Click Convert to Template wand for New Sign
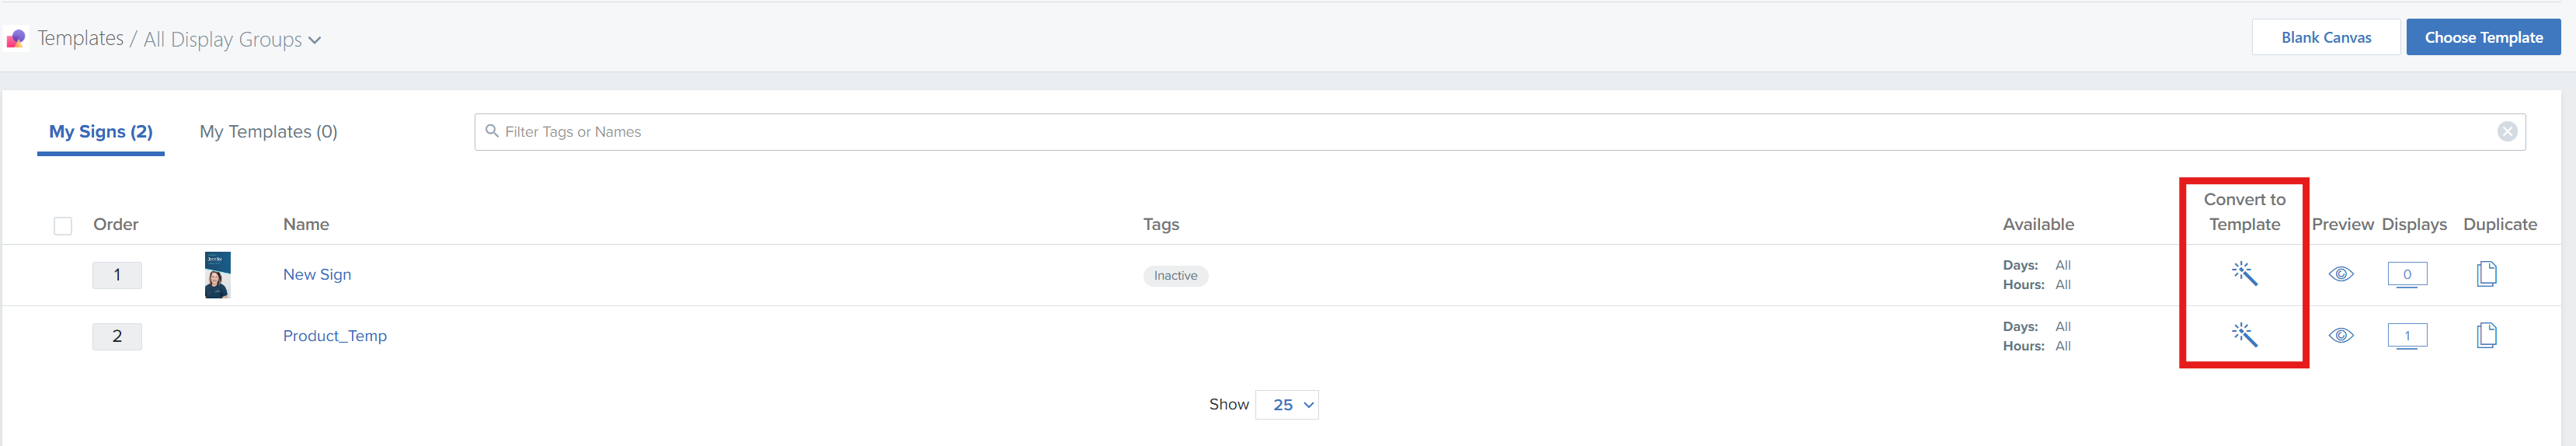Screen dimensions: 2576x446 pyautogui.click(x=2244, y=274)
